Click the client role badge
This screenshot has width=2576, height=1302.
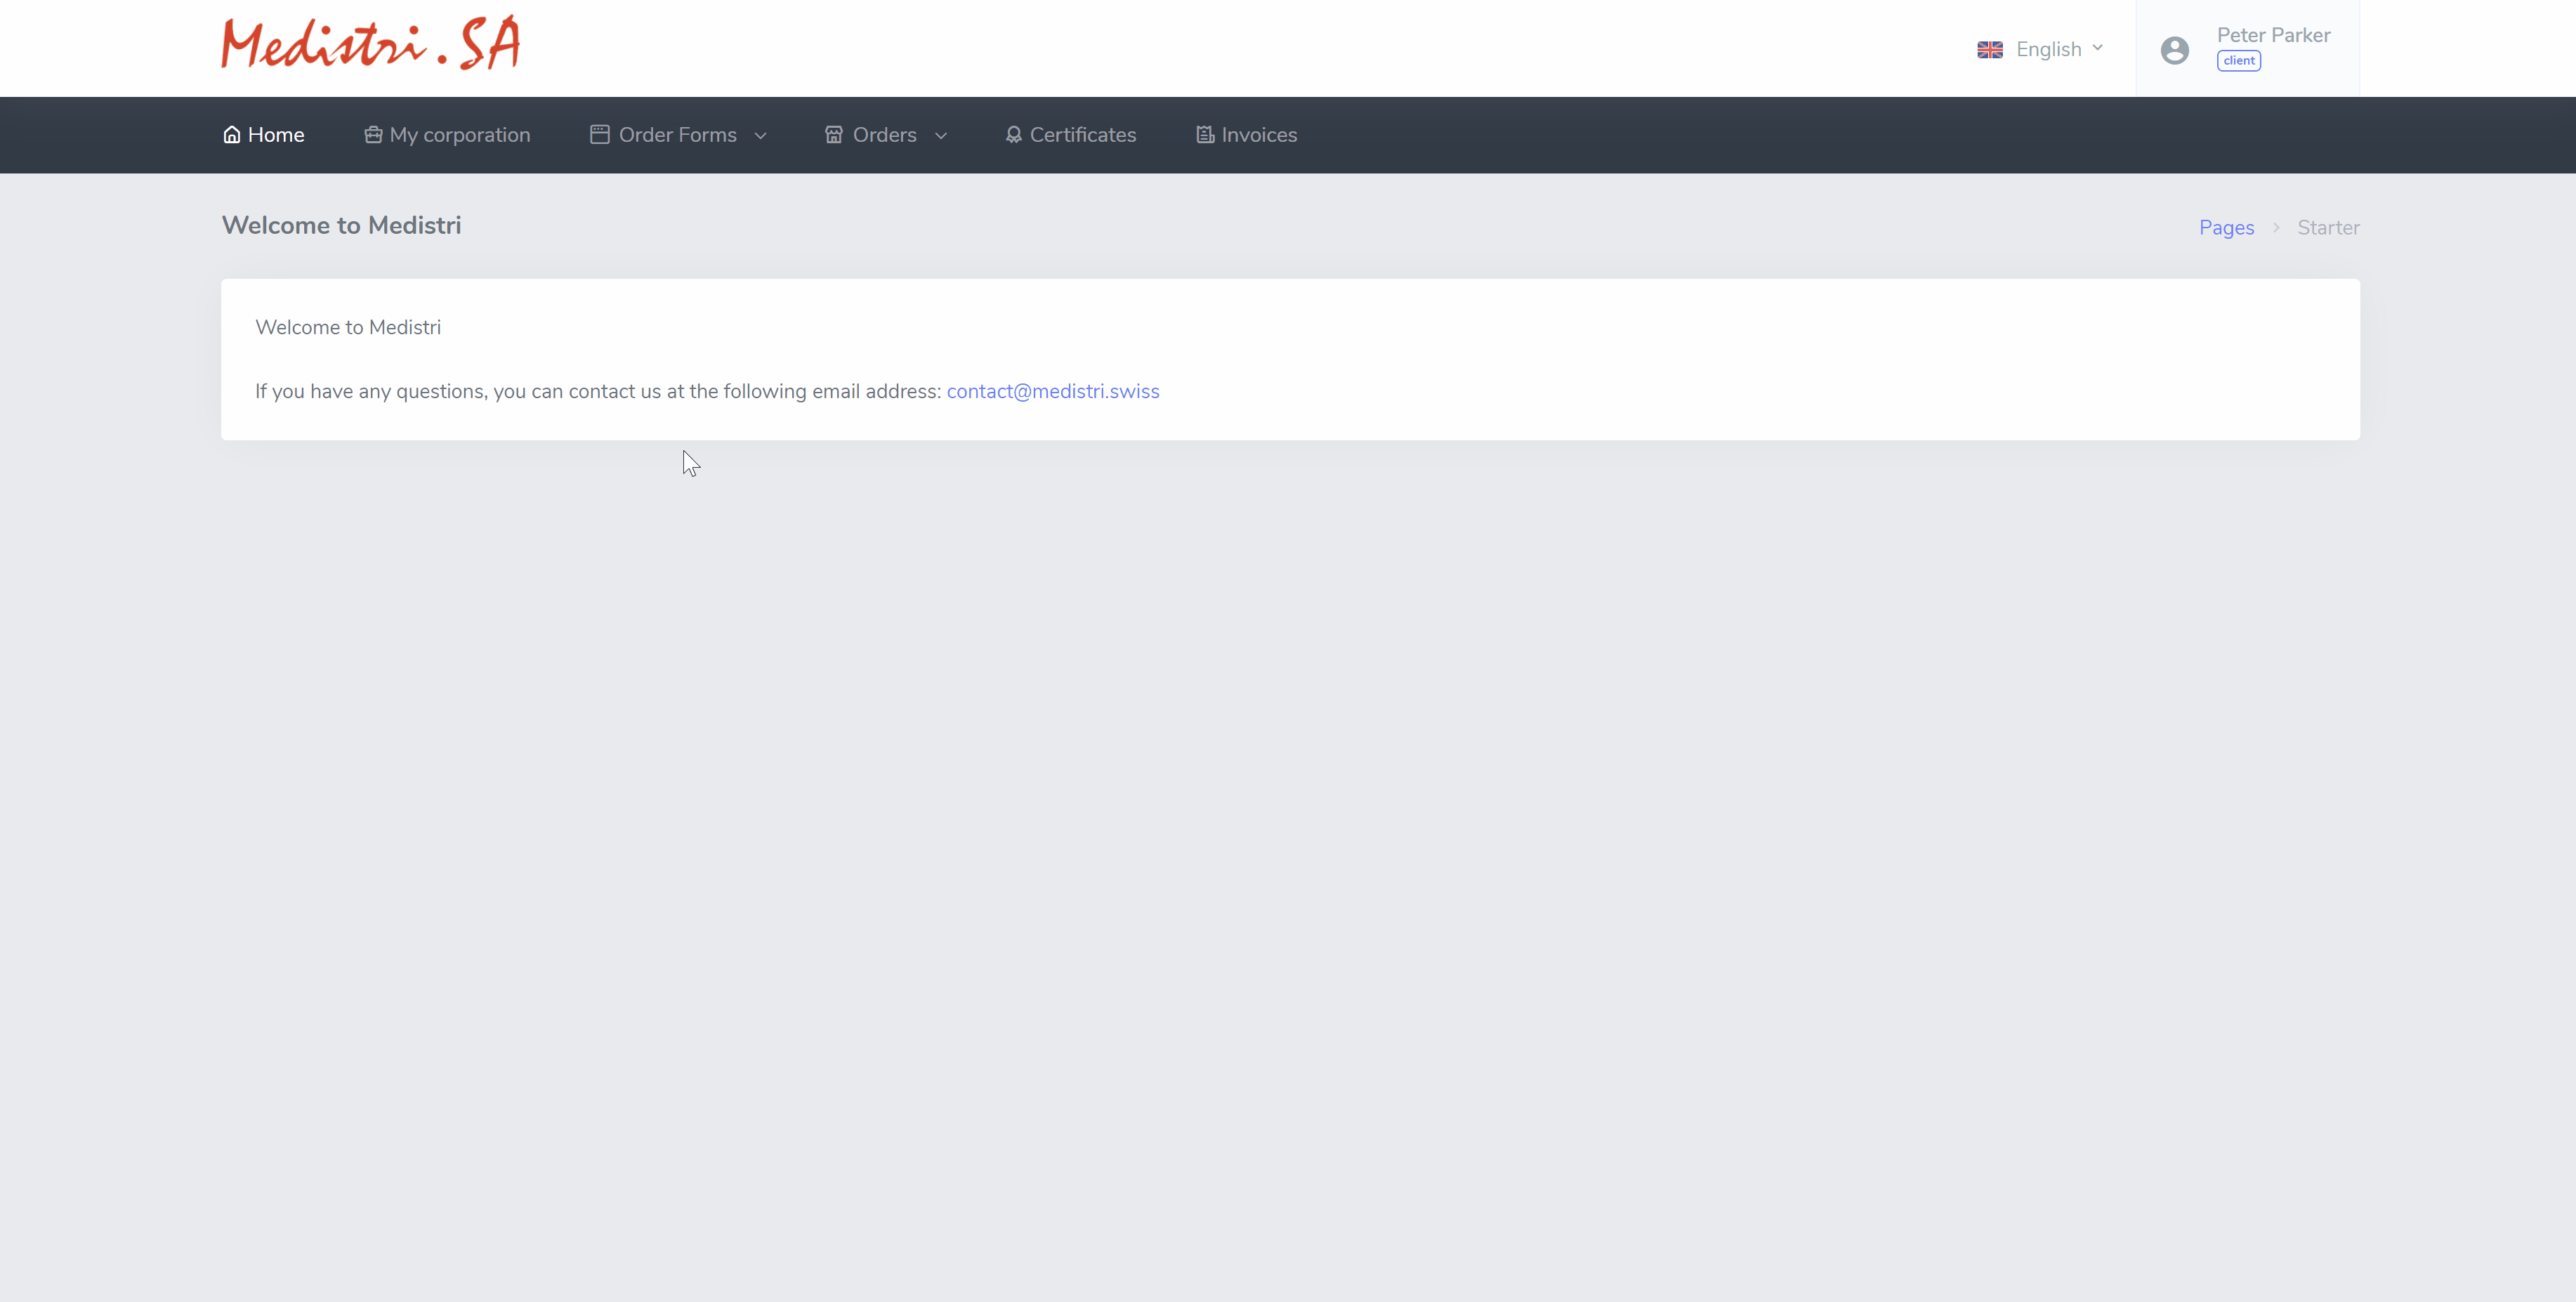[x=2238, y=61]
